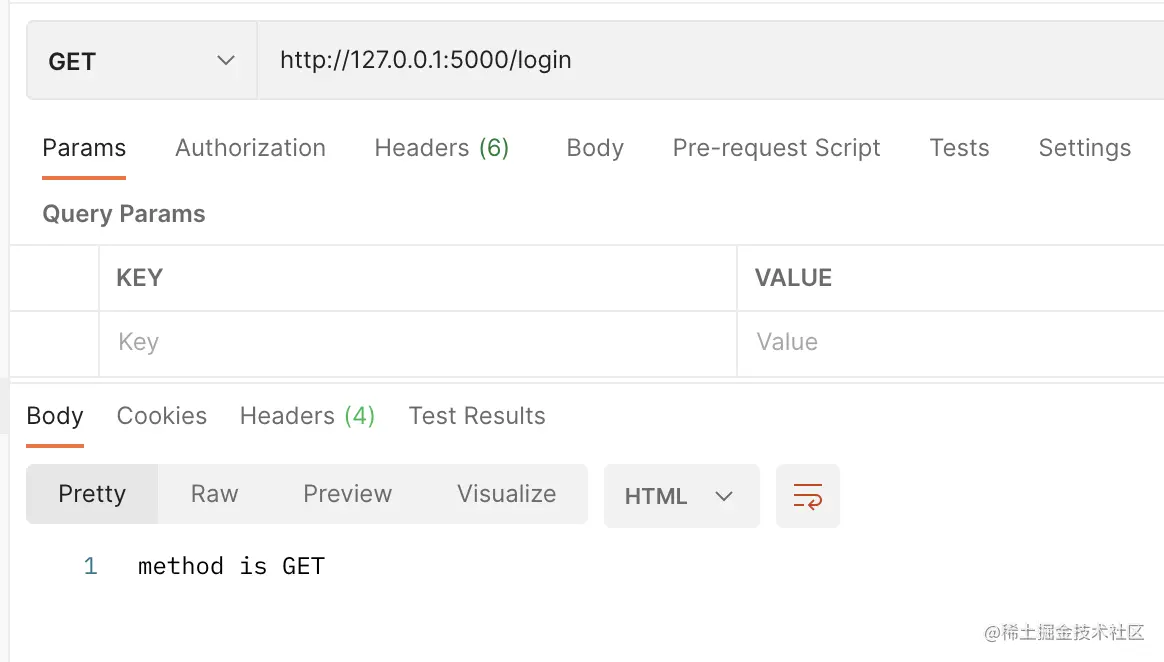Open the GET method dropdown
Image resolution: width=1164 pixels, height=662 pixels.
(x=141, y=61)
